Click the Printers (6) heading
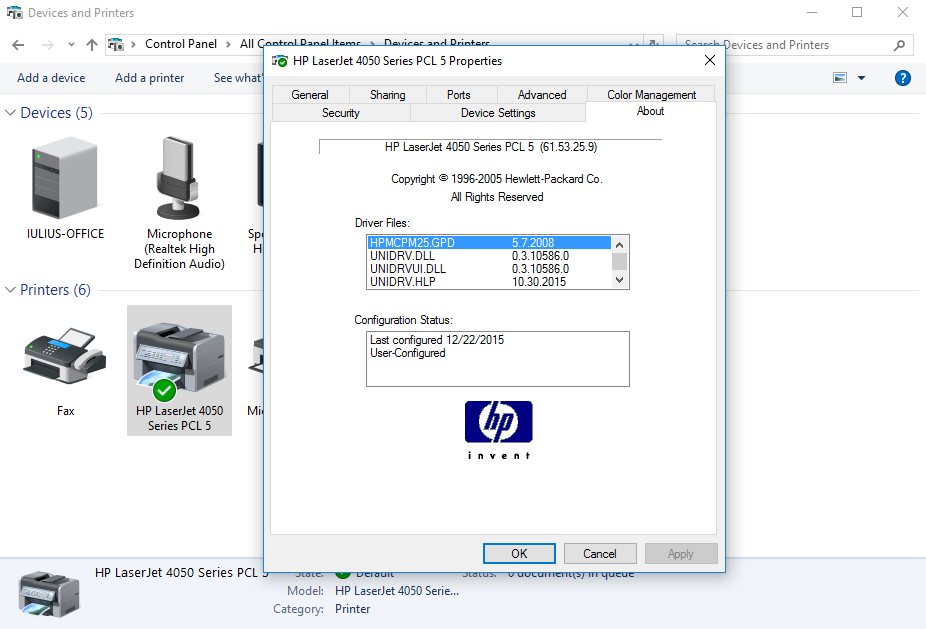The width and height of the screenshot is (926, 629). (x=56, y=289)
